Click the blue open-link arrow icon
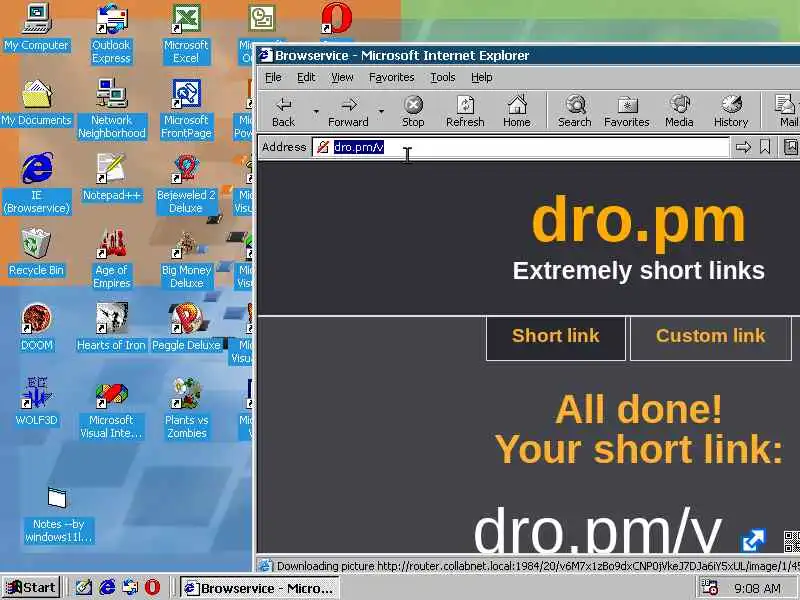800x600 pixels. pyautogui.click(x=754, y=540)
